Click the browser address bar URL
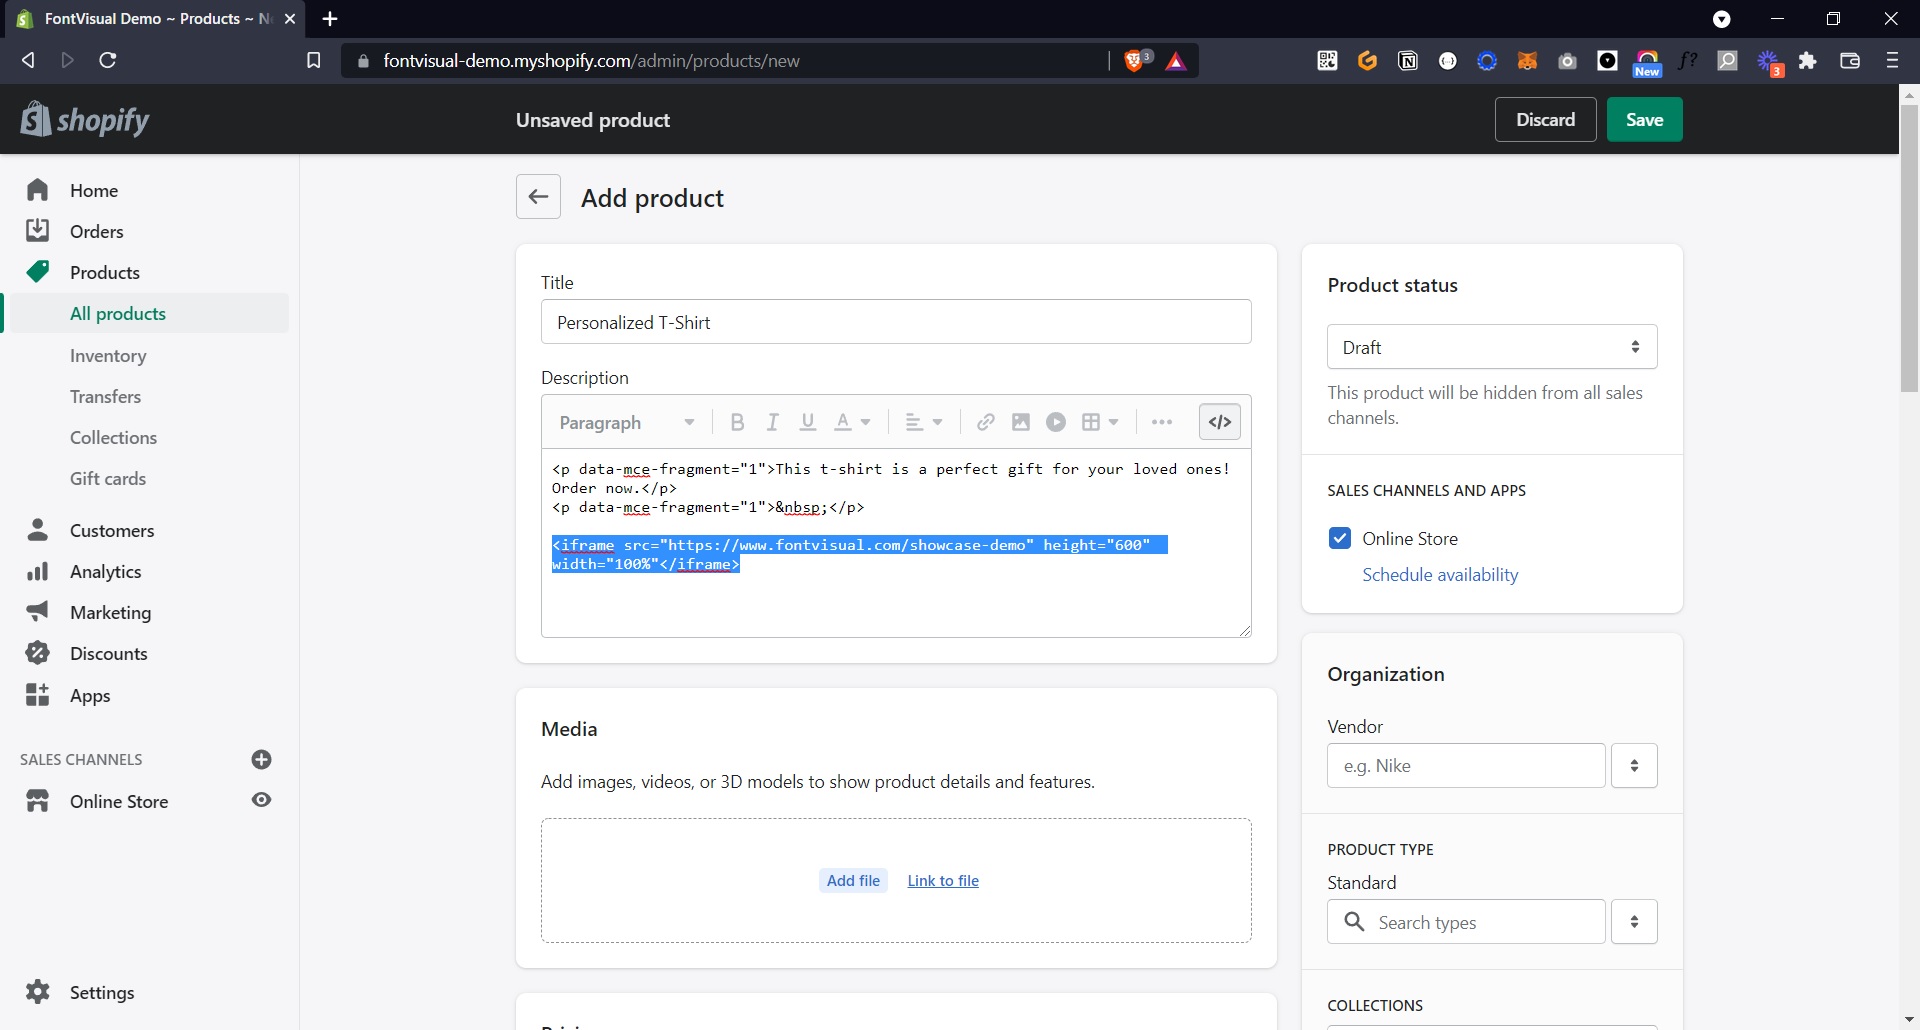 591,60
